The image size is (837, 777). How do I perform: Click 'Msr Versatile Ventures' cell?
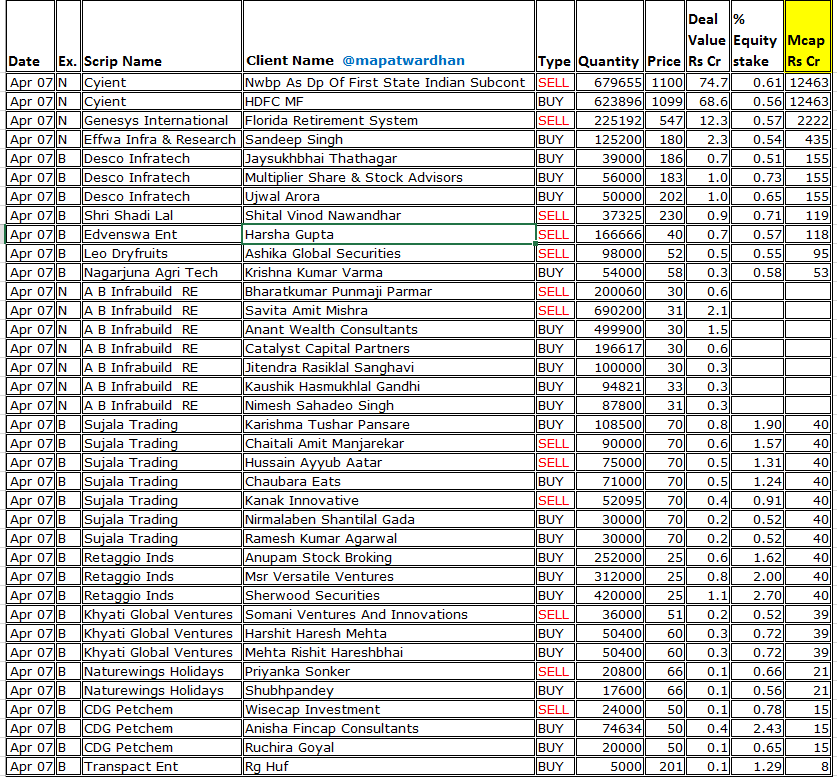point(389,577)
